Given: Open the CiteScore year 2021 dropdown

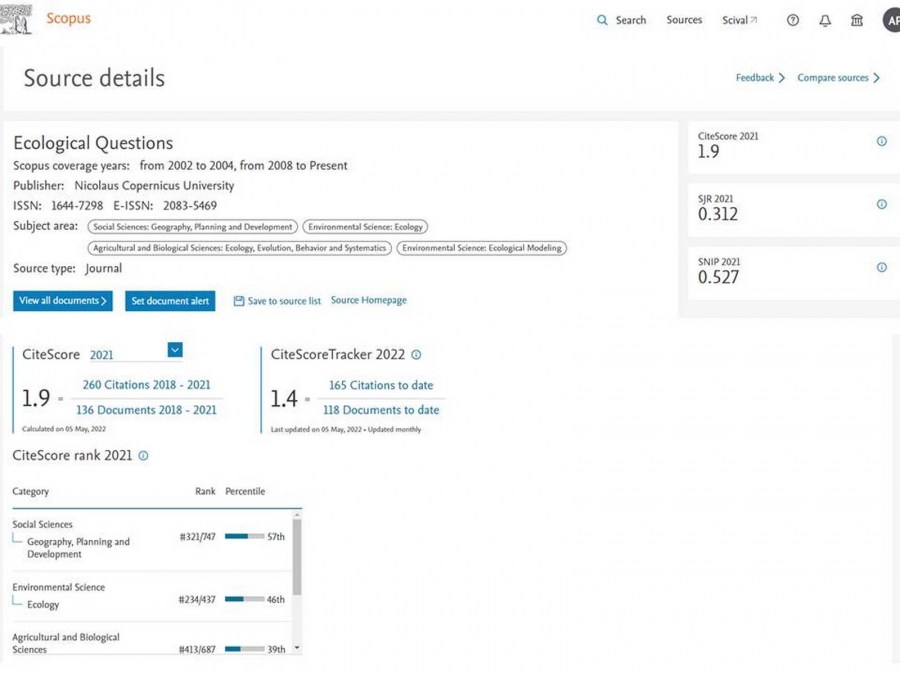Looking at the screenshot, I should (174, 350).
